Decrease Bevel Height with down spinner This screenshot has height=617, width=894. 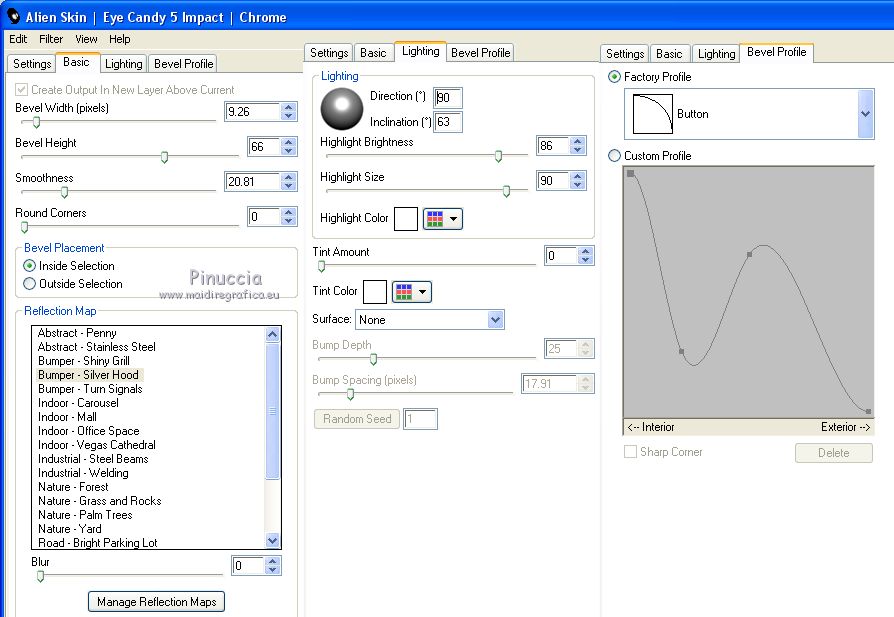click(x=288, y=151)
